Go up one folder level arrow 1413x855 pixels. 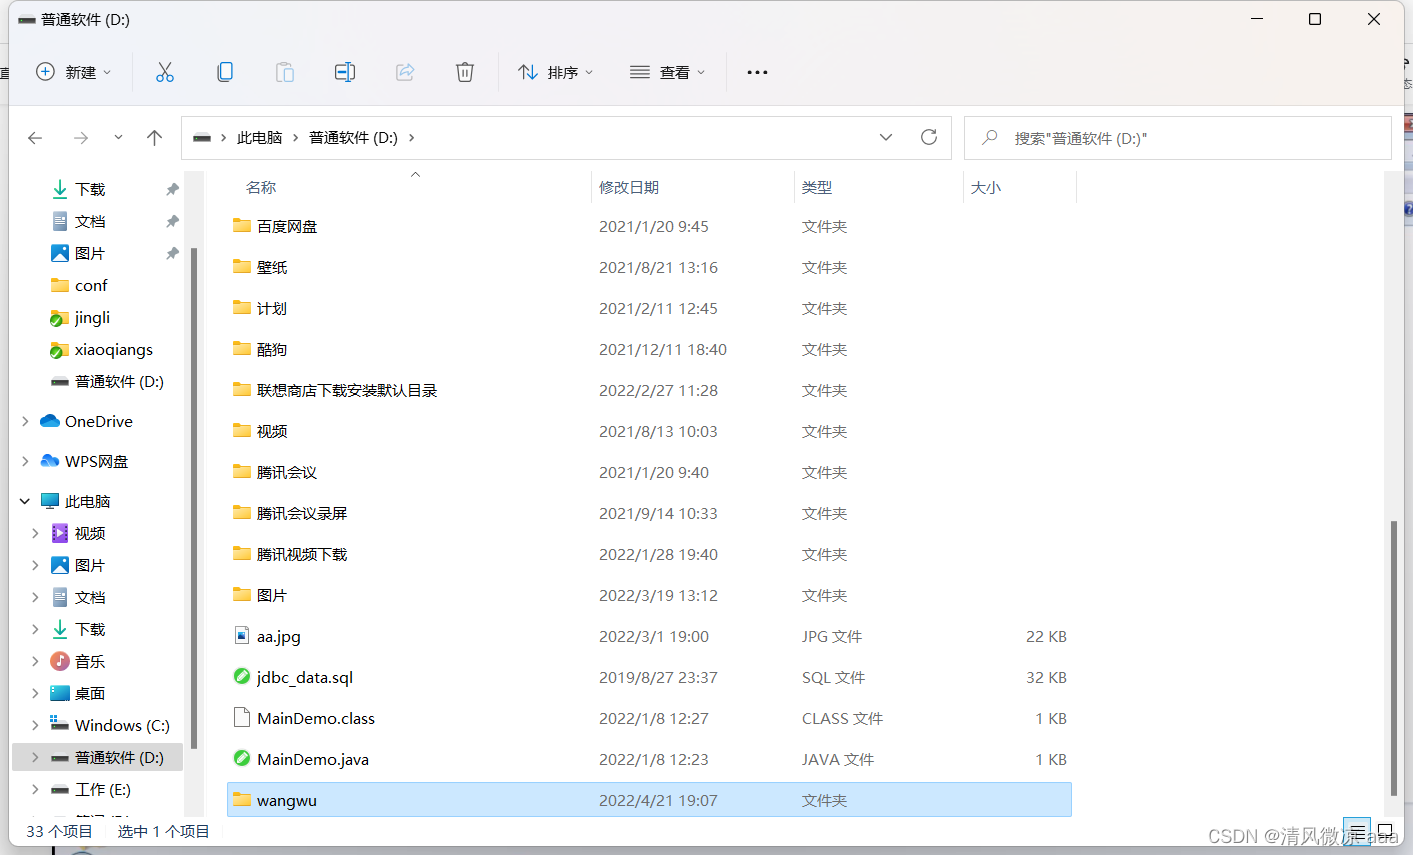click(154, 138)
